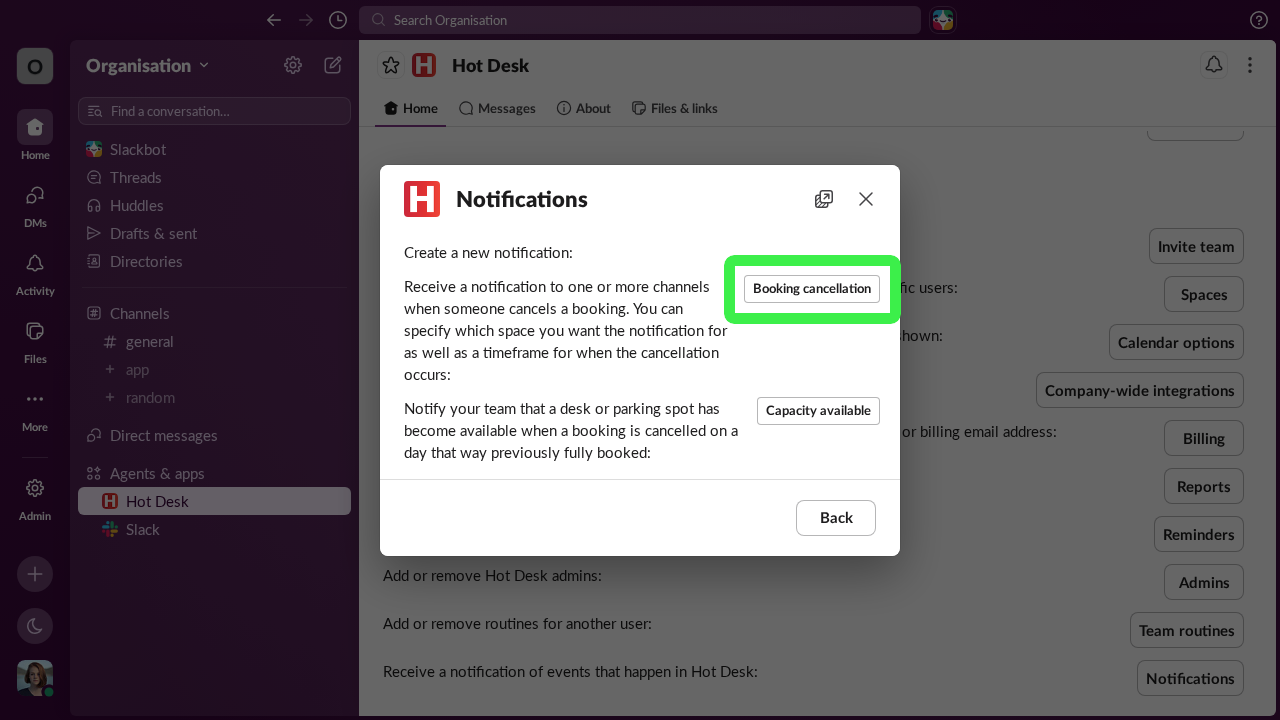Click the Company-wide integrations button
The image size is (1280, 720).
click(x=1140, y=390)
